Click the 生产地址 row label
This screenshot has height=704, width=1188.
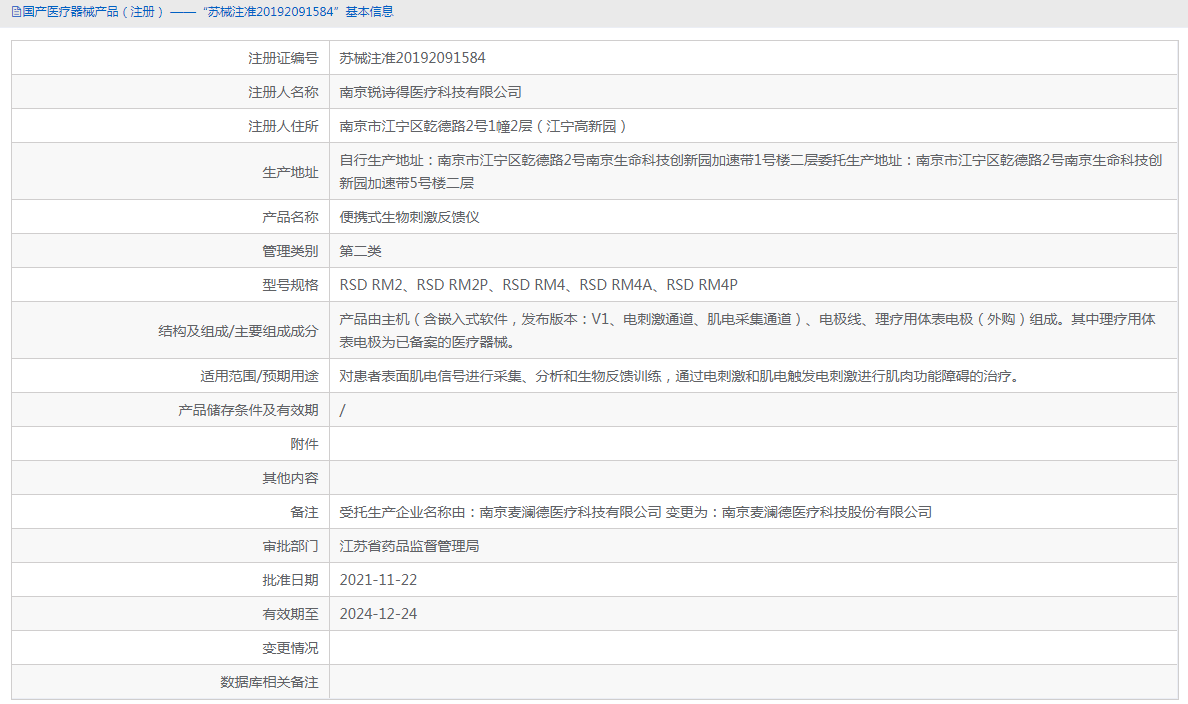290,170
